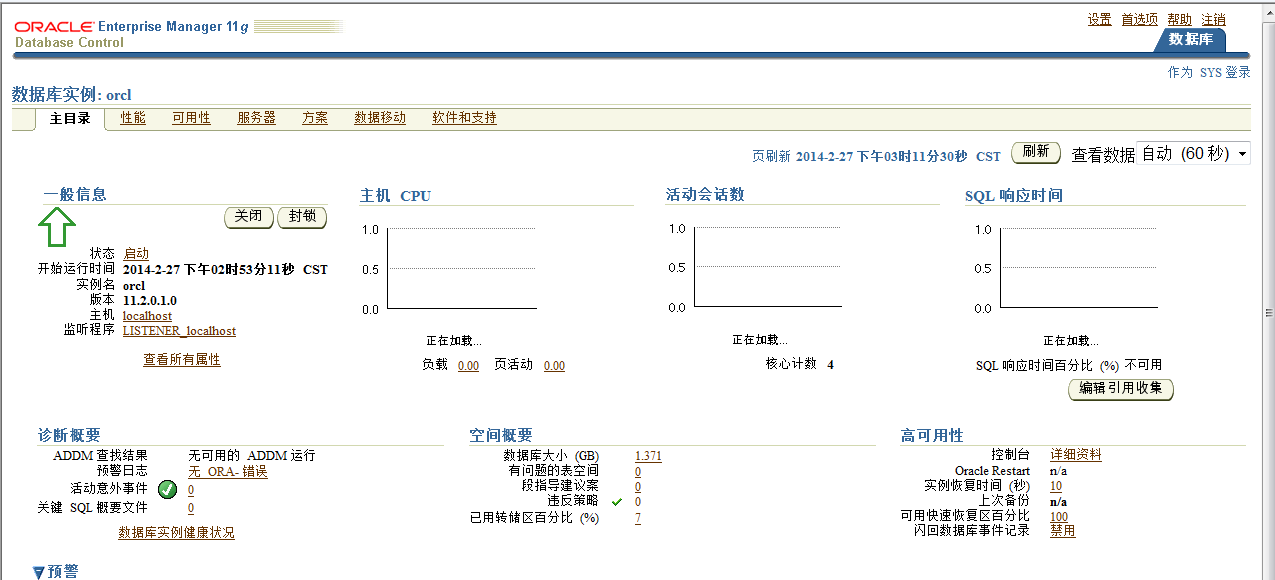The height and width of the screenshot is (580, 1275).
Task: Go to the 数据移动 tab
Action: (380, 118)
